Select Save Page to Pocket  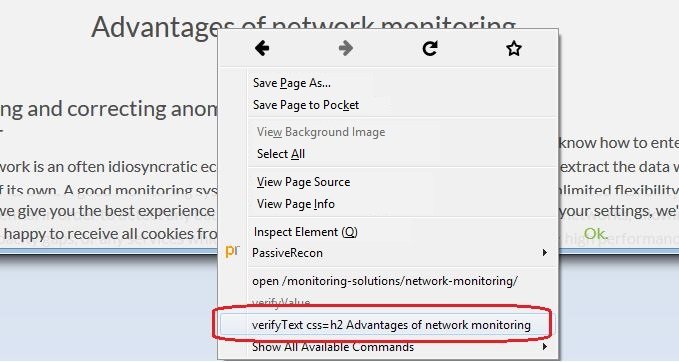click(x=306, y=105)
